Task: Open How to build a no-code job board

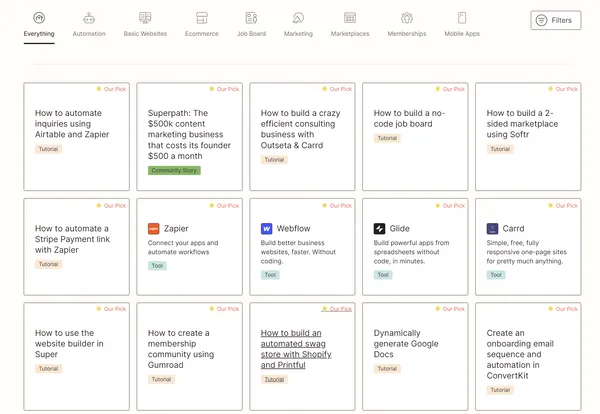Action: click(x=409, y=118)
